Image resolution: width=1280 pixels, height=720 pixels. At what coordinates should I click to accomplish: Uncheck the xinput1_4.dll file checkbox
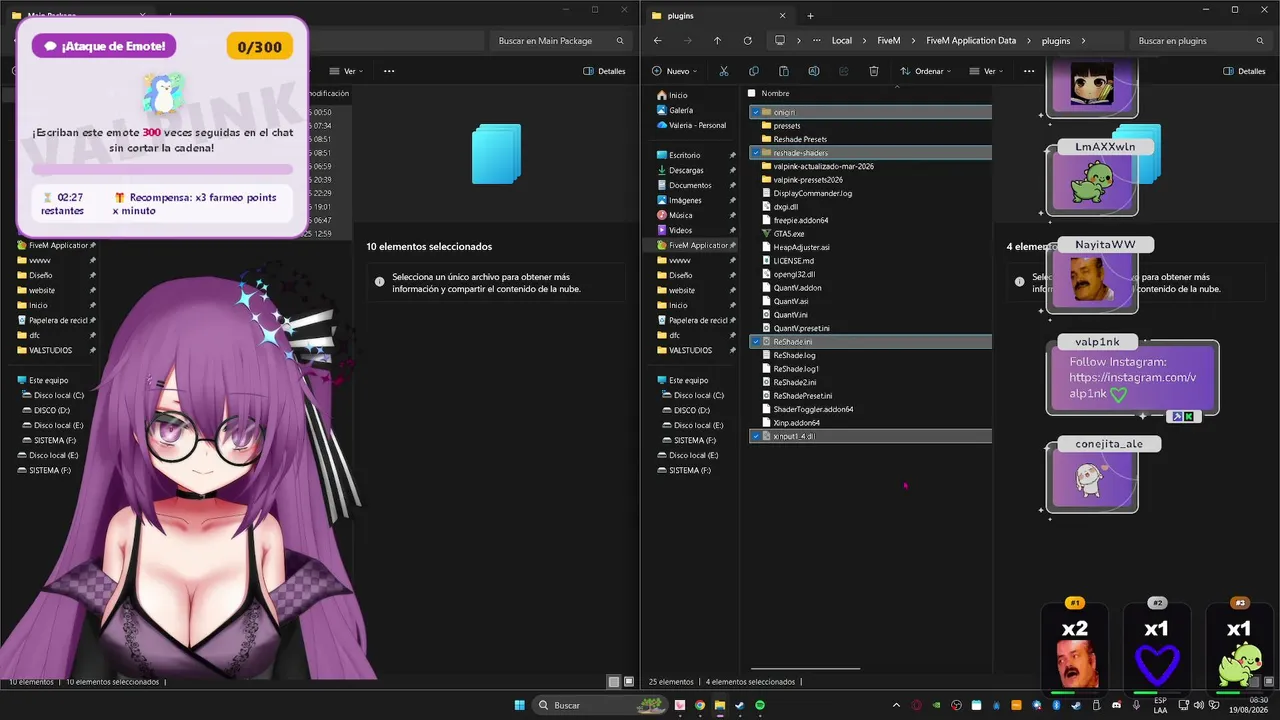pos(756,436)
